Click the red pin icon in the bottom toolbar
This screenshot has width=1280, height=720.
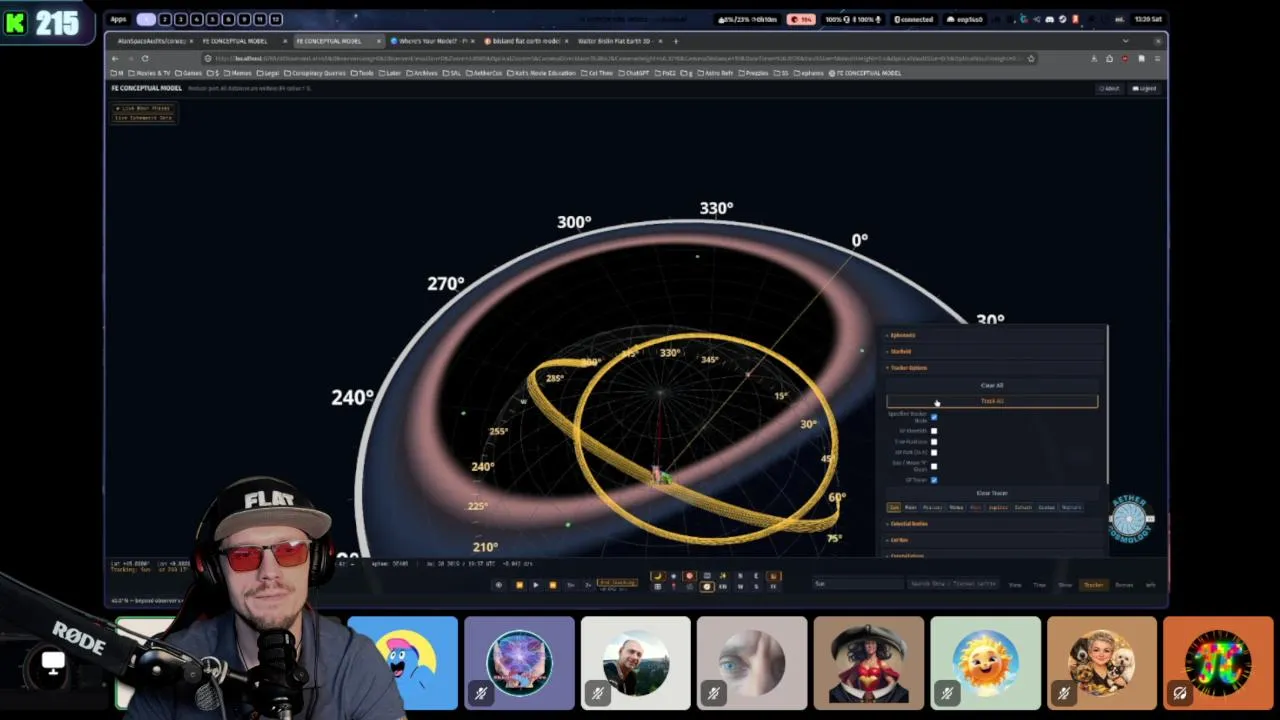pos(674,587)
